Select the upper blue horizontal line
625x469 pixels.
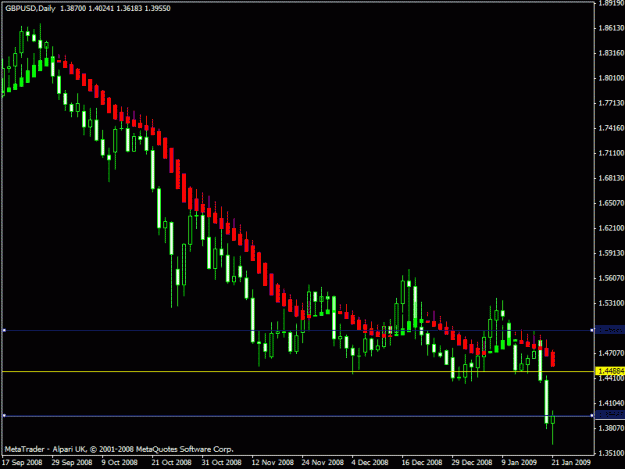[298, 330]
